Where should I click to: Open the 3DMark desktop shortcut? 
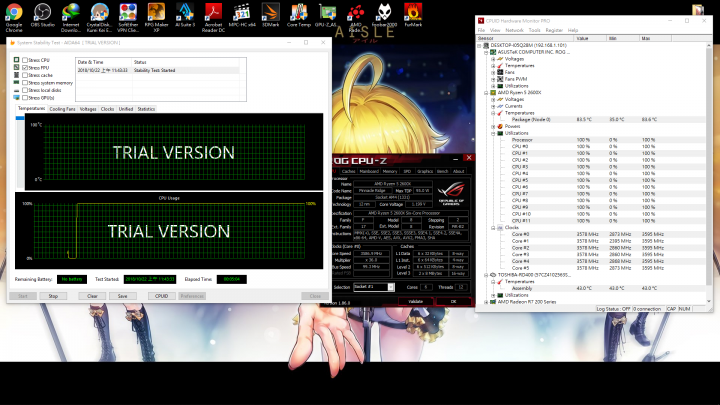[270, 16]
